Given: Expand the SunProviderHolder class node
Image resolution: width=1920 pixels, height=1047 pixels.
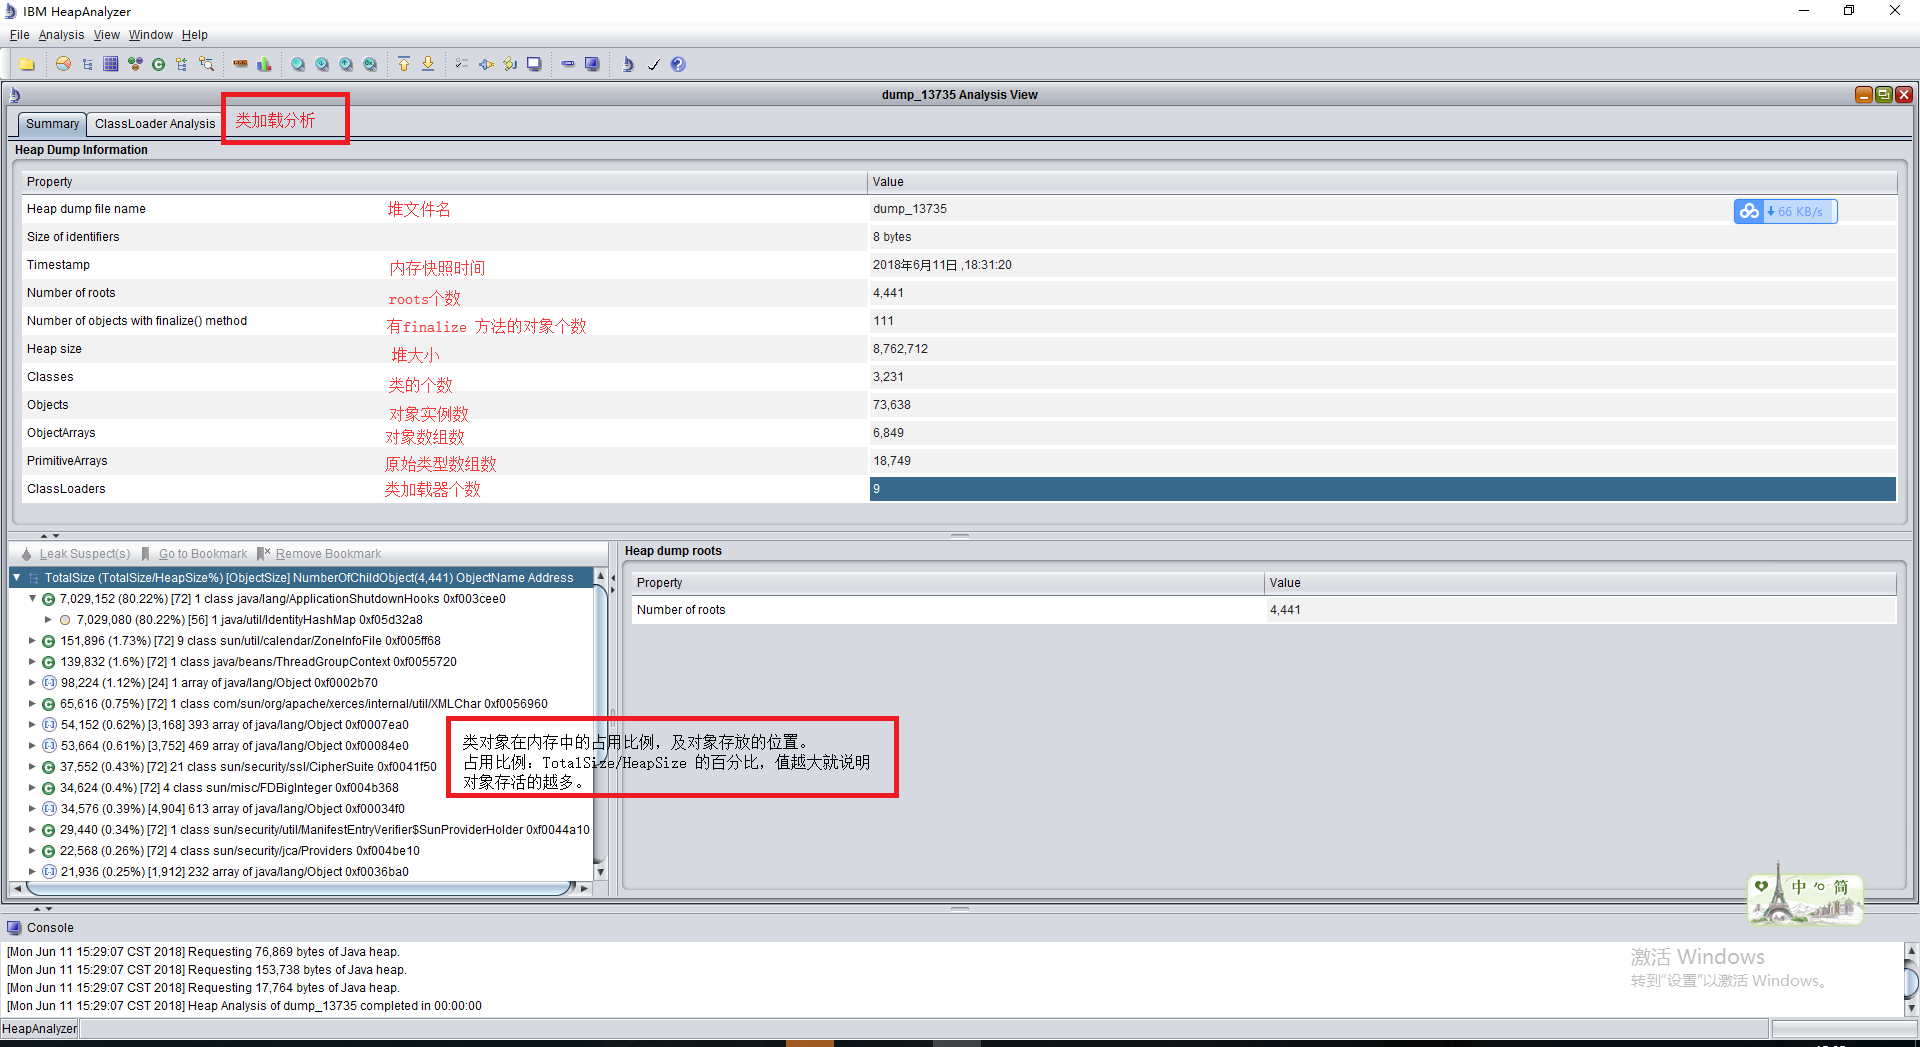Looking at the screenshot, I should [x=32, y=829].
